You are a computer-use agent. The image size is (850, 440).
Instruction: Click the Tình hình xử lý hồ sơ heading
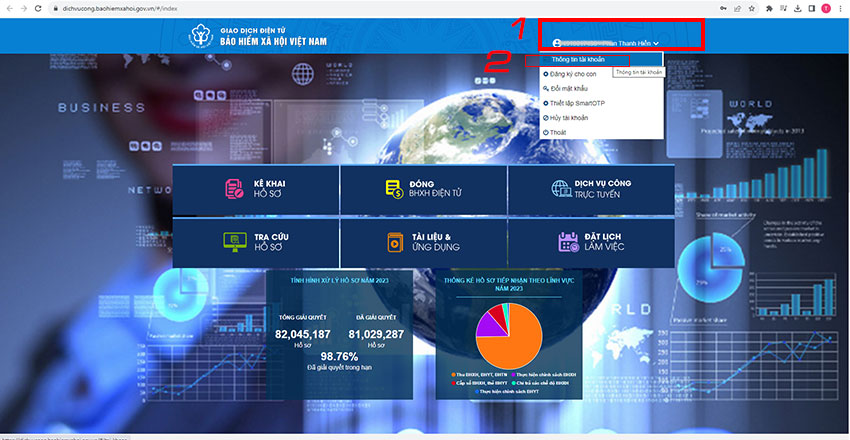(x=339, y=280)
